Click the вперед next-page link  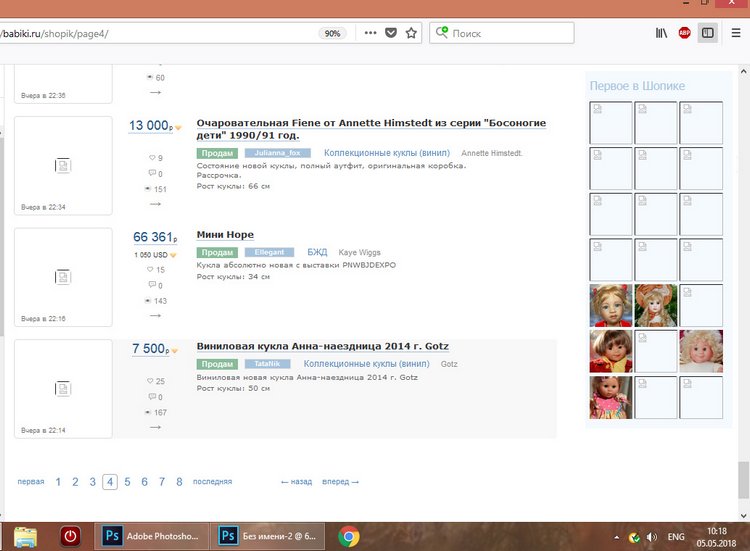[x=340, y=482]
